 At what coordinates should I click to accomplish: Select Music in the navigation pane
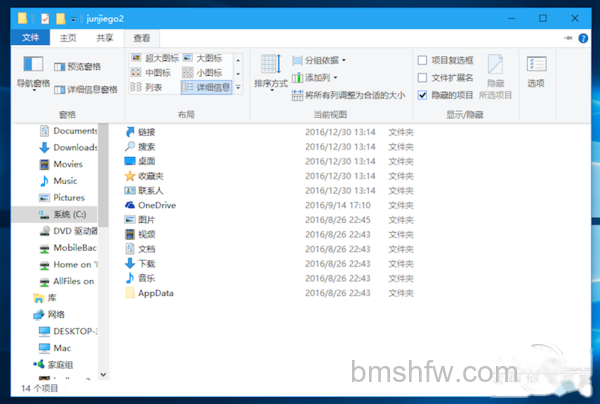click(x=59, y=181)
